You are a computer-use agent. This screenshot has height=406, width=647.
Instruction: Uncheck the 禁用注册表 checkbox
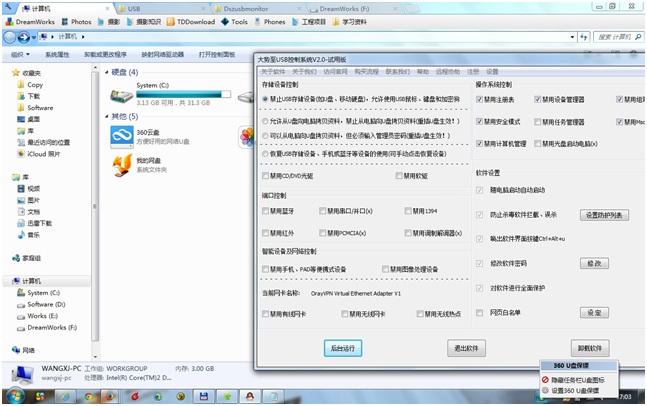point(480,100)
